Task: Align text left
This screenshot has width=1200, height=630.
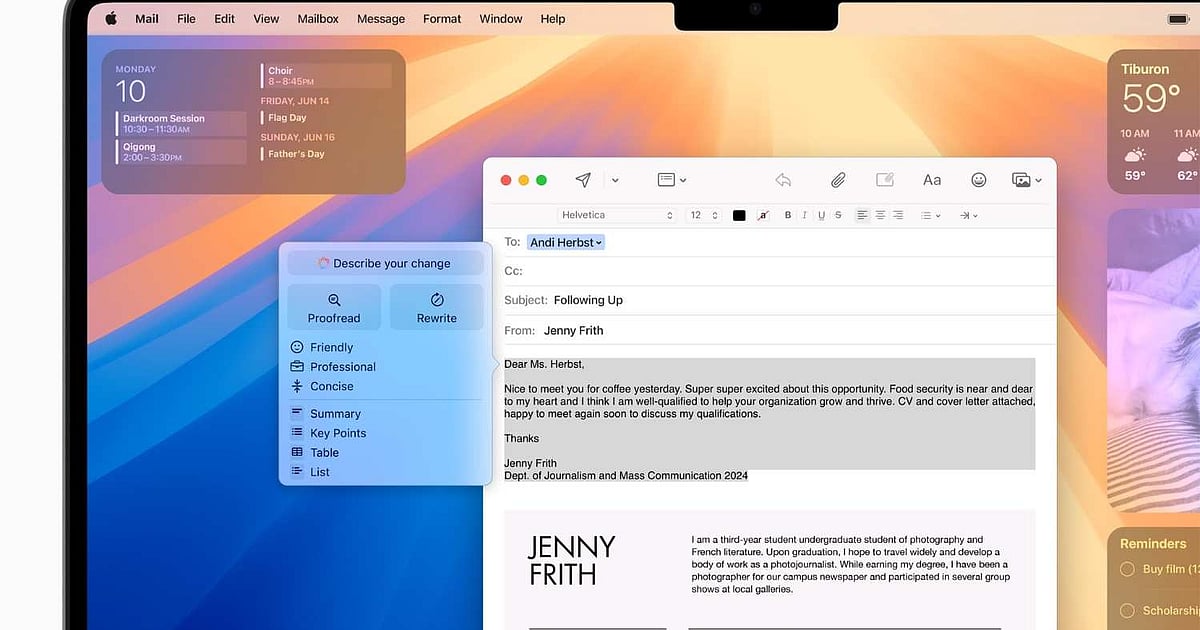Action: pyautogui.click(x=862, y=215)
